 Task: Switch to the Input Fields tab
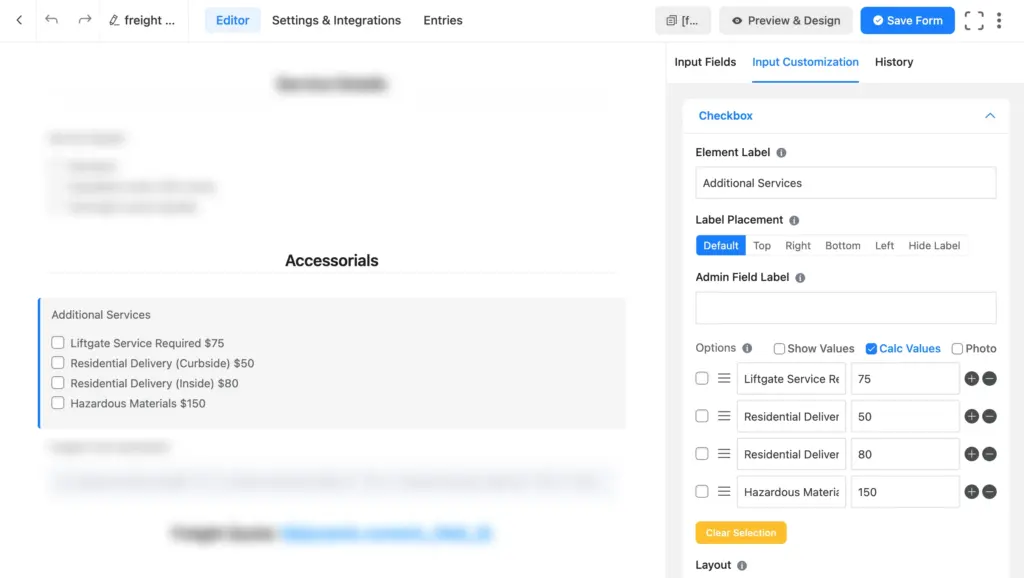pos(705,62)
